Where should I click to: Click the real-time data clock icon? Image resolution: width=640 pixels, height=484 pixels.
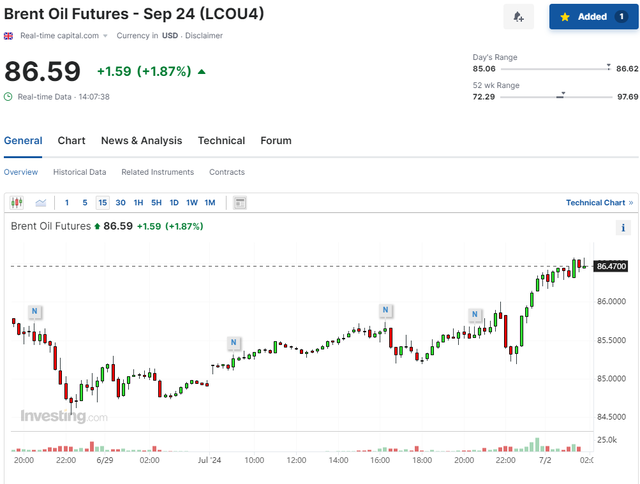click(9, 97)
